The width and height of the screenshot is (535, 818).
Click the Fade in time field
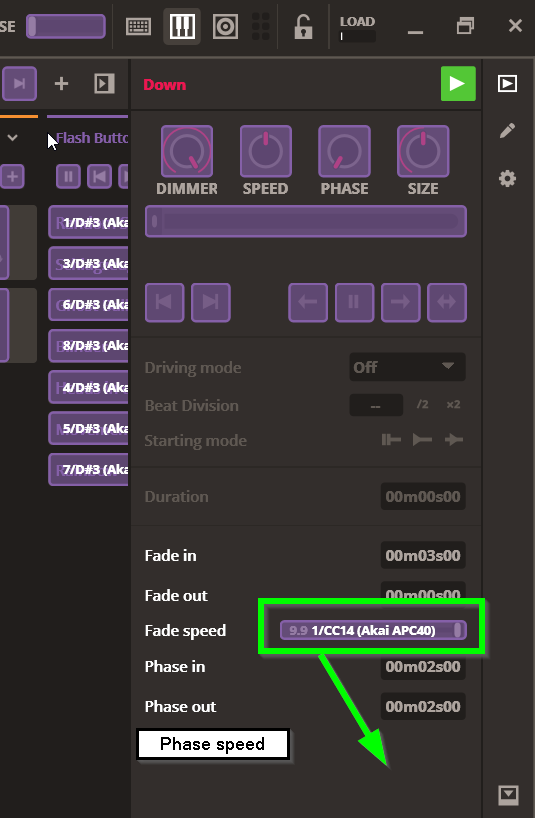pyautogui.click(x=423, y=556)
